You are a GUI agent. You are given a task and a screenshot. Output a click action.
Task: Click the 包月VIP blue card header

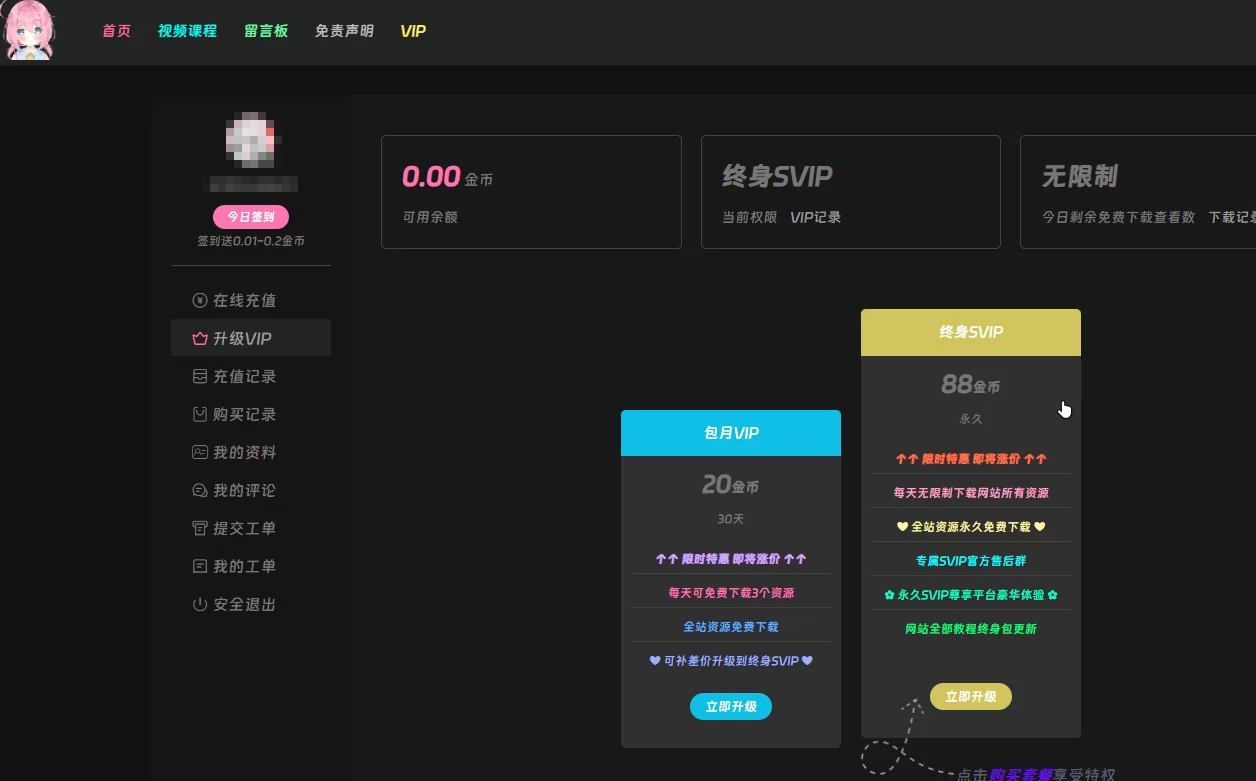pyautogui.click(x=731, y=433)
